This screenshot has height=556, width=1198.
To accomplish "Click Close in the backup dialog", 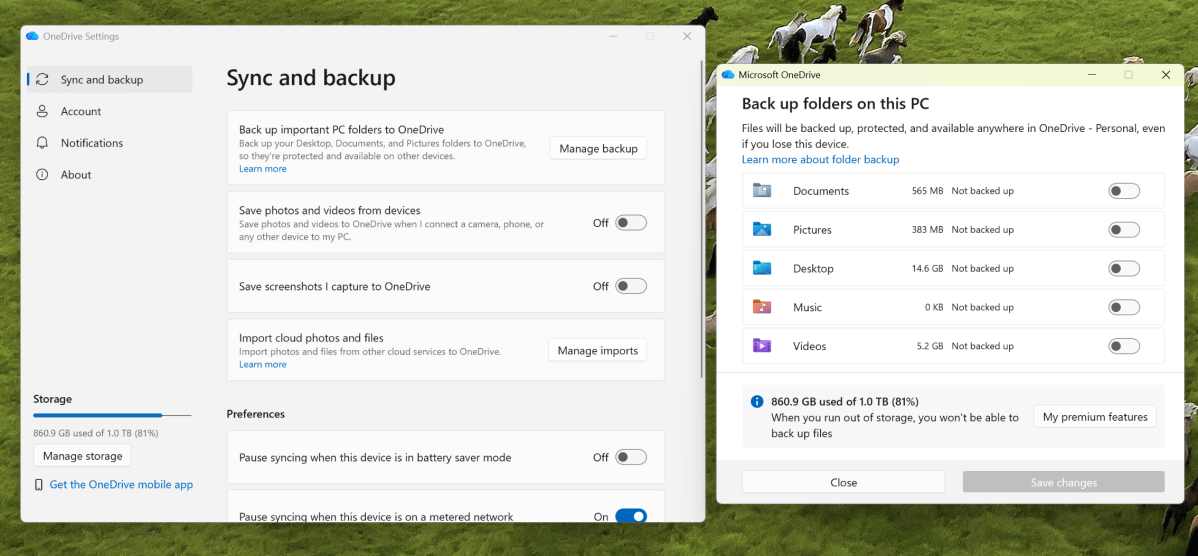I will (843, 483).
